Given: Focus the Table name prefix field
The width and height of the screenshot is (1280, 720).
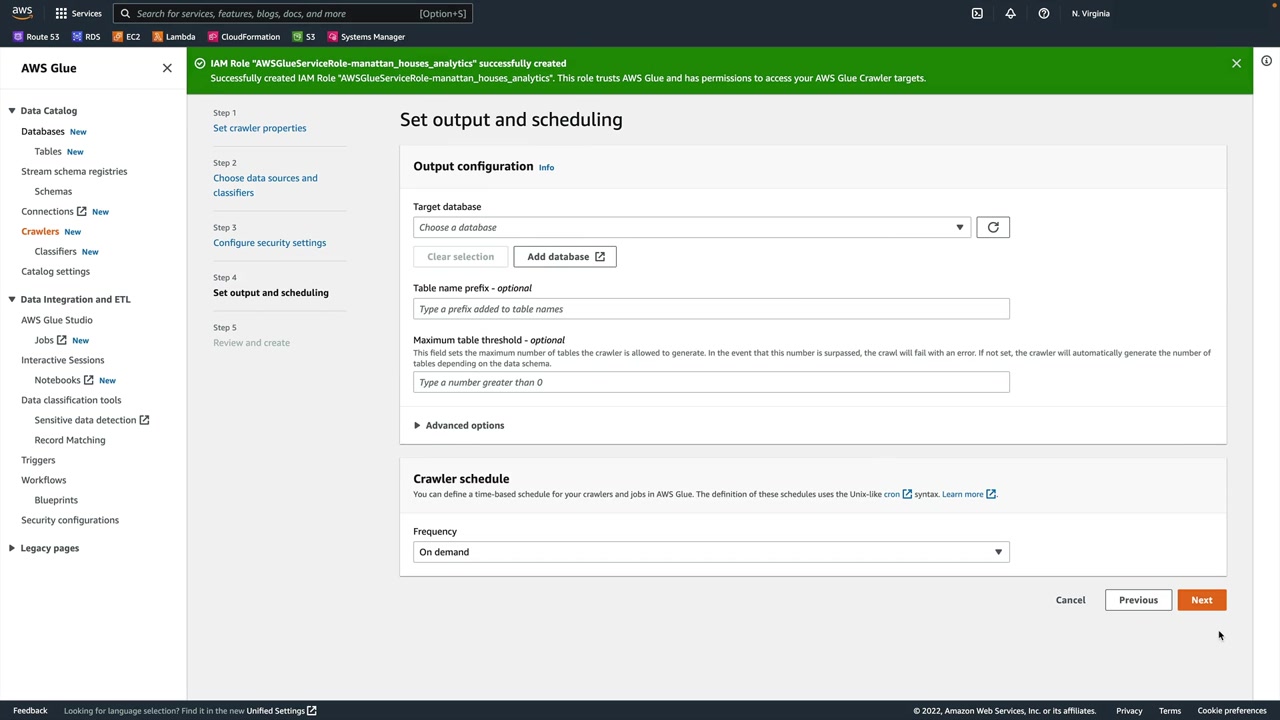Looking at the screenshot, I should [711, 309].
